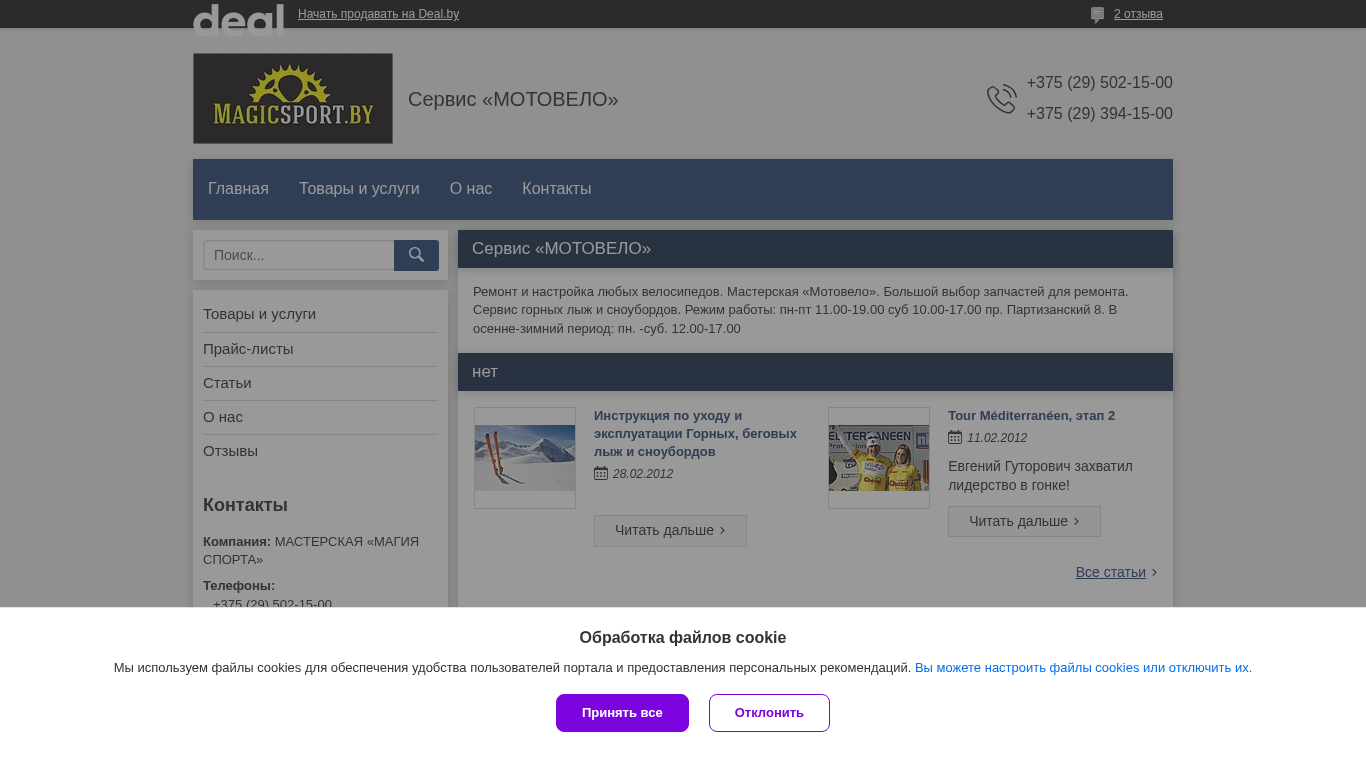Viewport: 1366px width, 768px height.
Task: Click the 'Отклонить' cookie button
Action: coord(769,713)
